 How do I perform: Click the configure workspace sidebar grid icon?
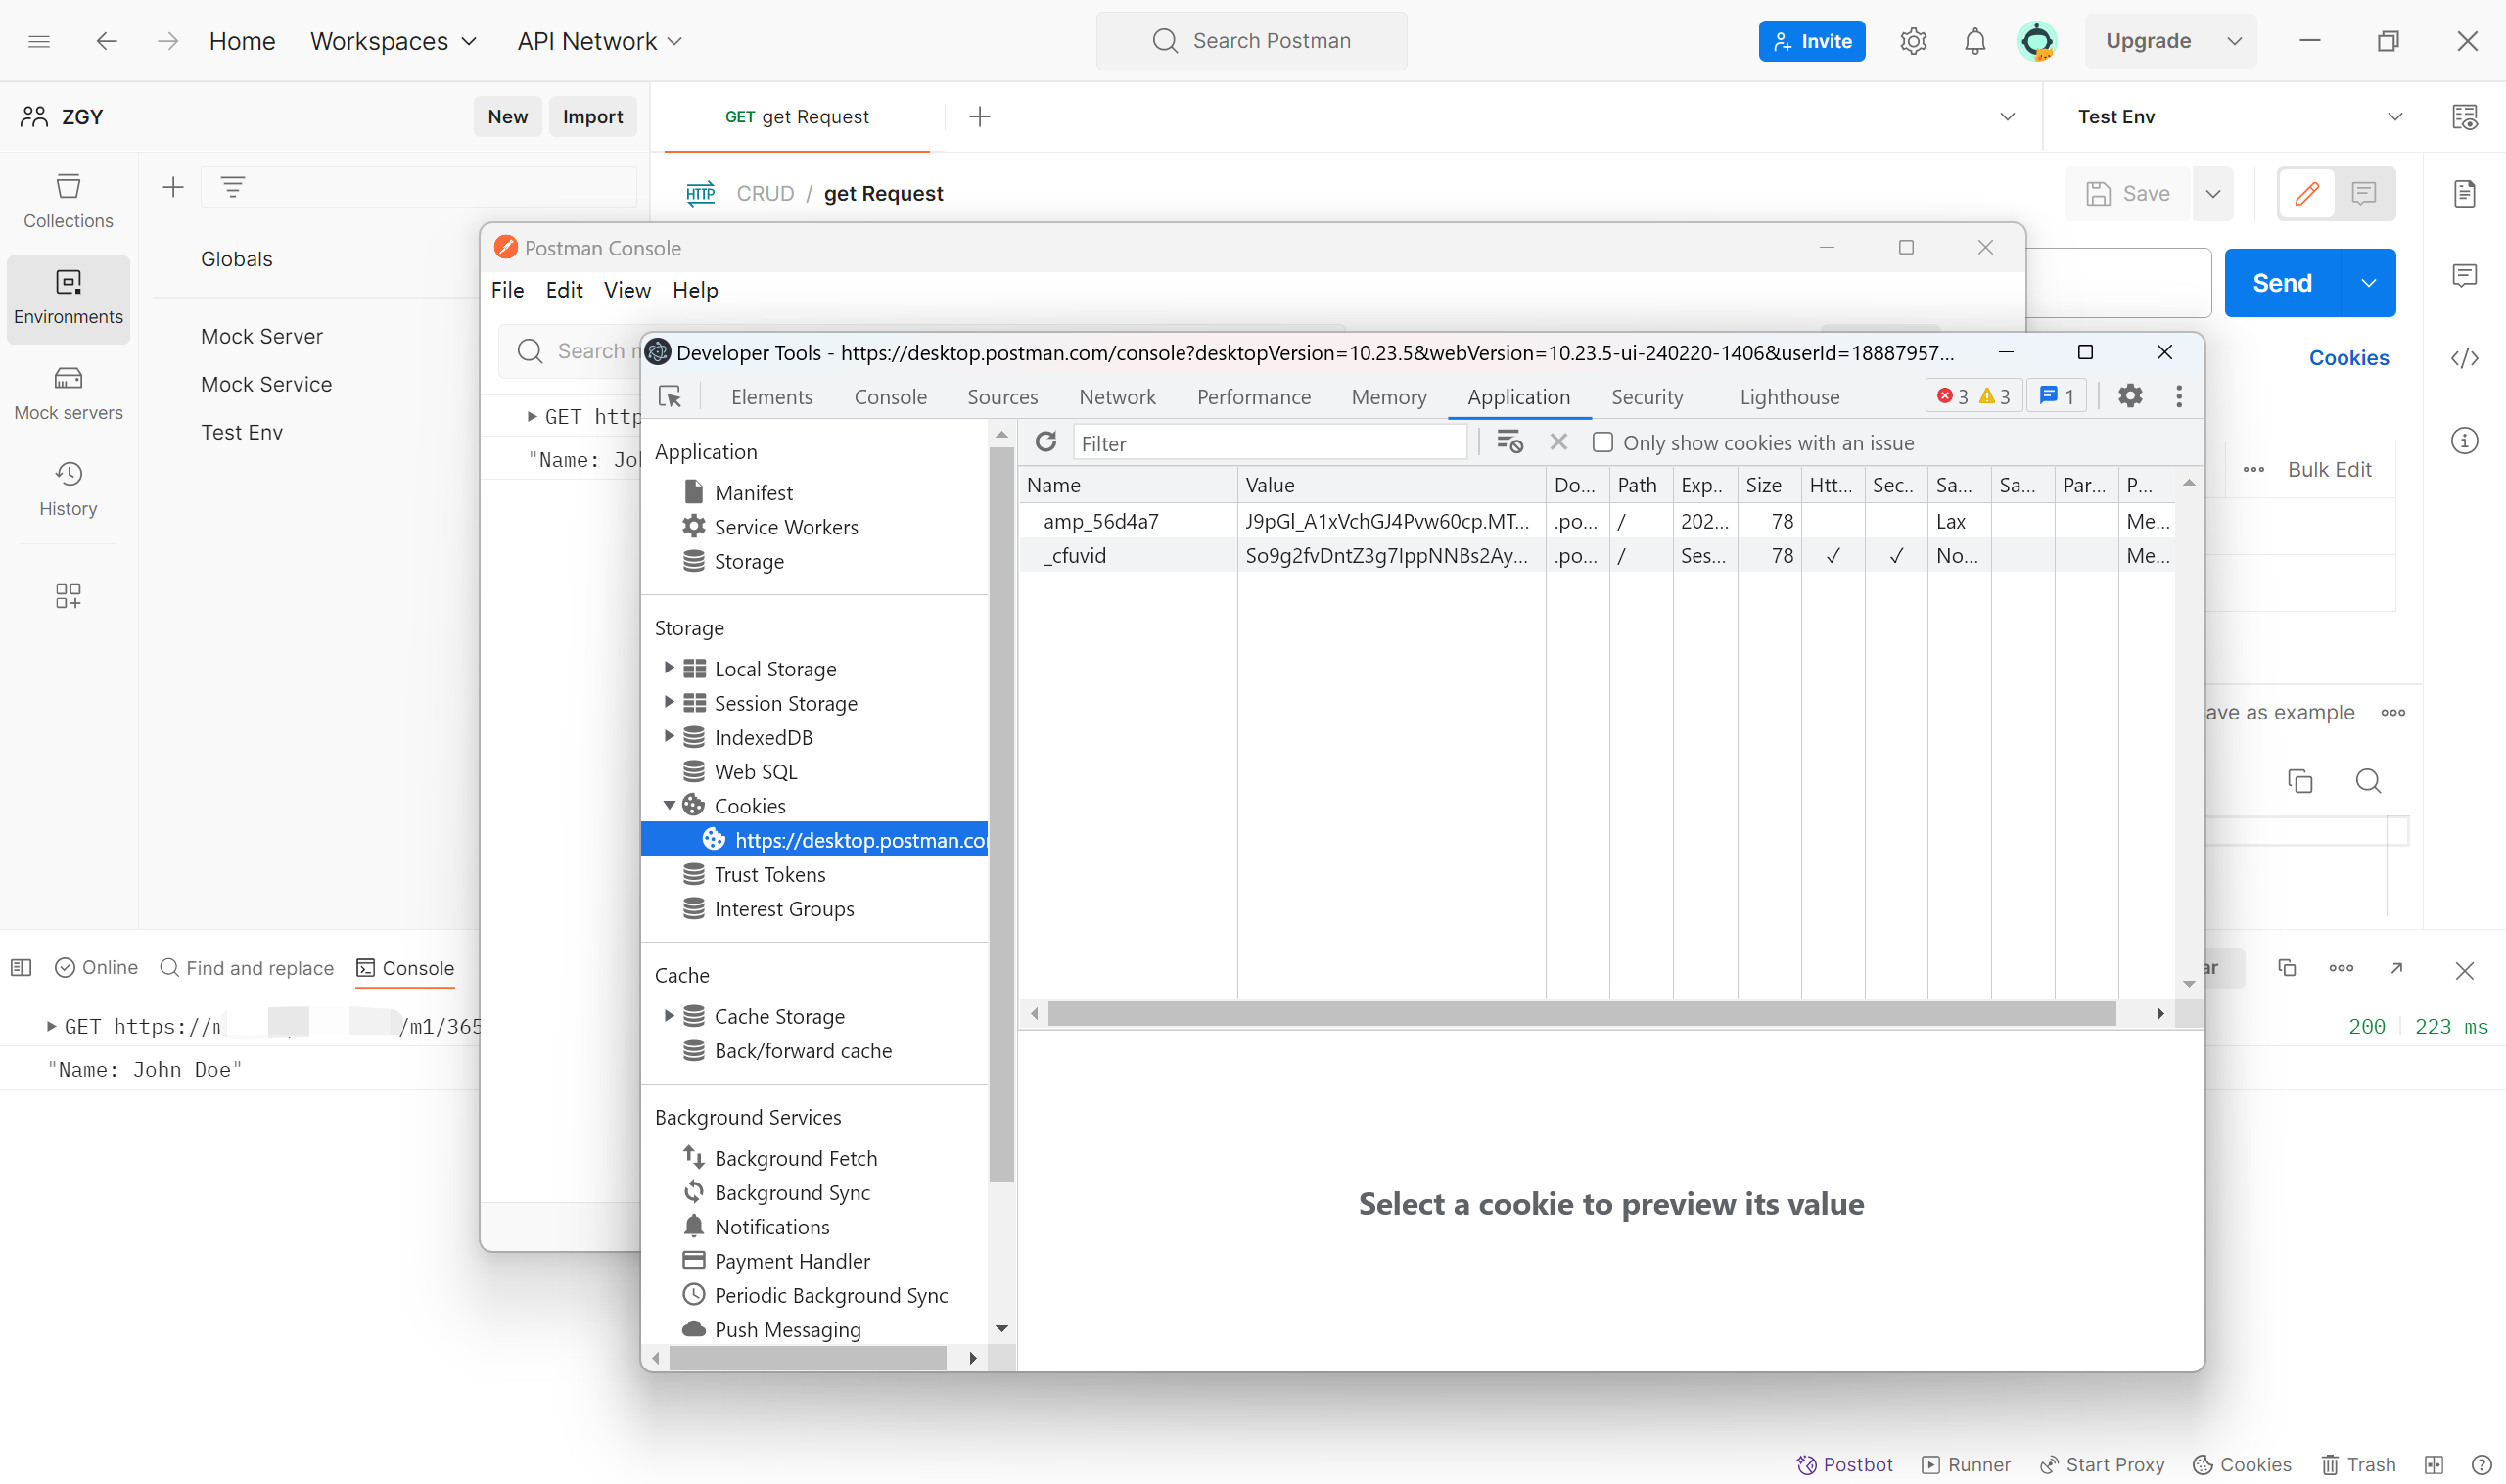(x=68, y=596)
